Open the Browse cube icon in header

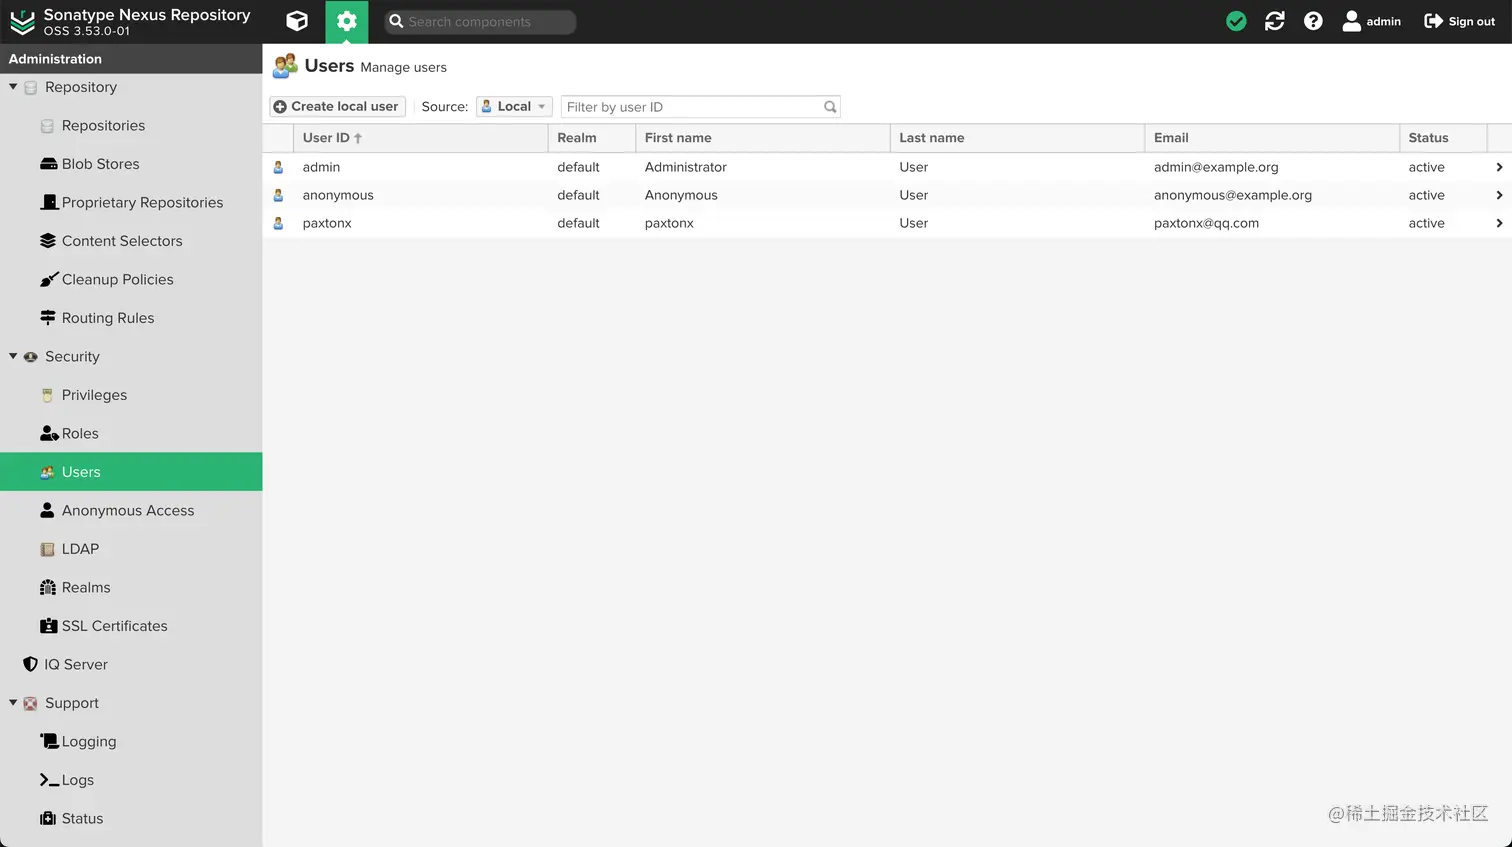click(297, 21)
